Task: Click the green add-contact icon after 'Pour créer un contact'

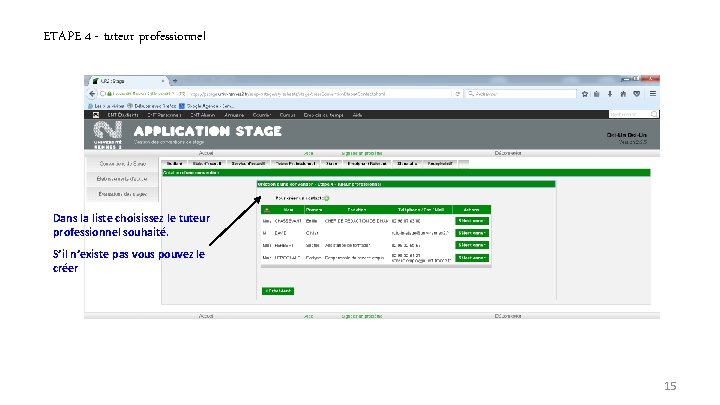Action: [x=327, y=198]
